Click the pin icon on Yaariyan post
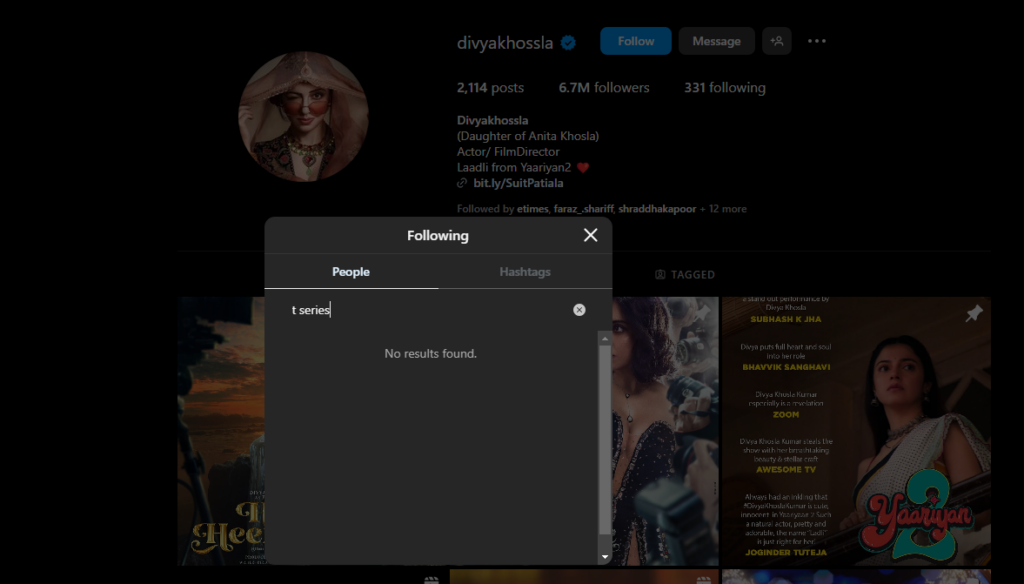The image size is (1024, 584). coord(973,314)
